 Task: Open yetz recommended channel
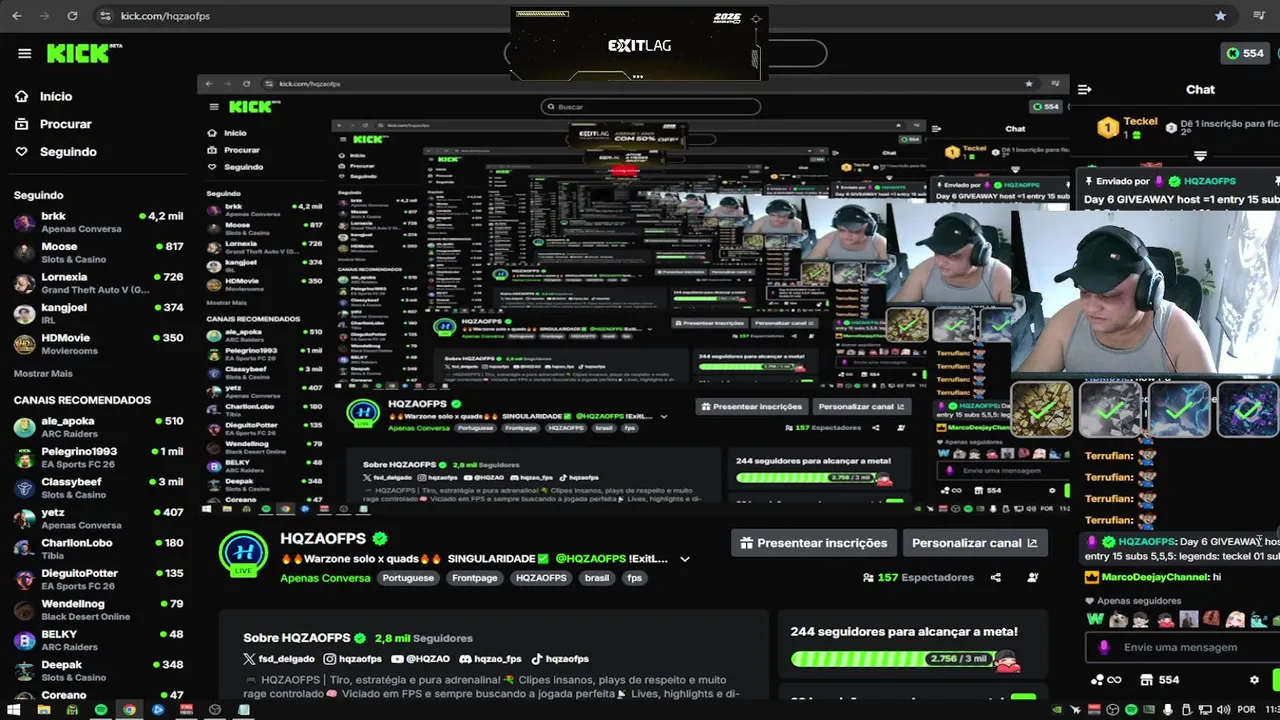pyautogui.click(x=98, y=518)
